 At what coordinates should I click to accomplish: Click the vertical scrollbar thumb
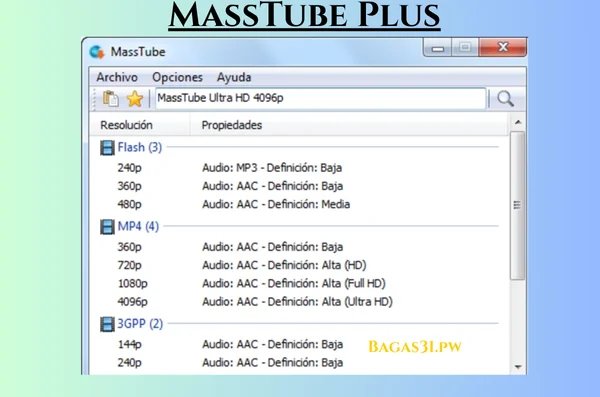tap(517, 205)
